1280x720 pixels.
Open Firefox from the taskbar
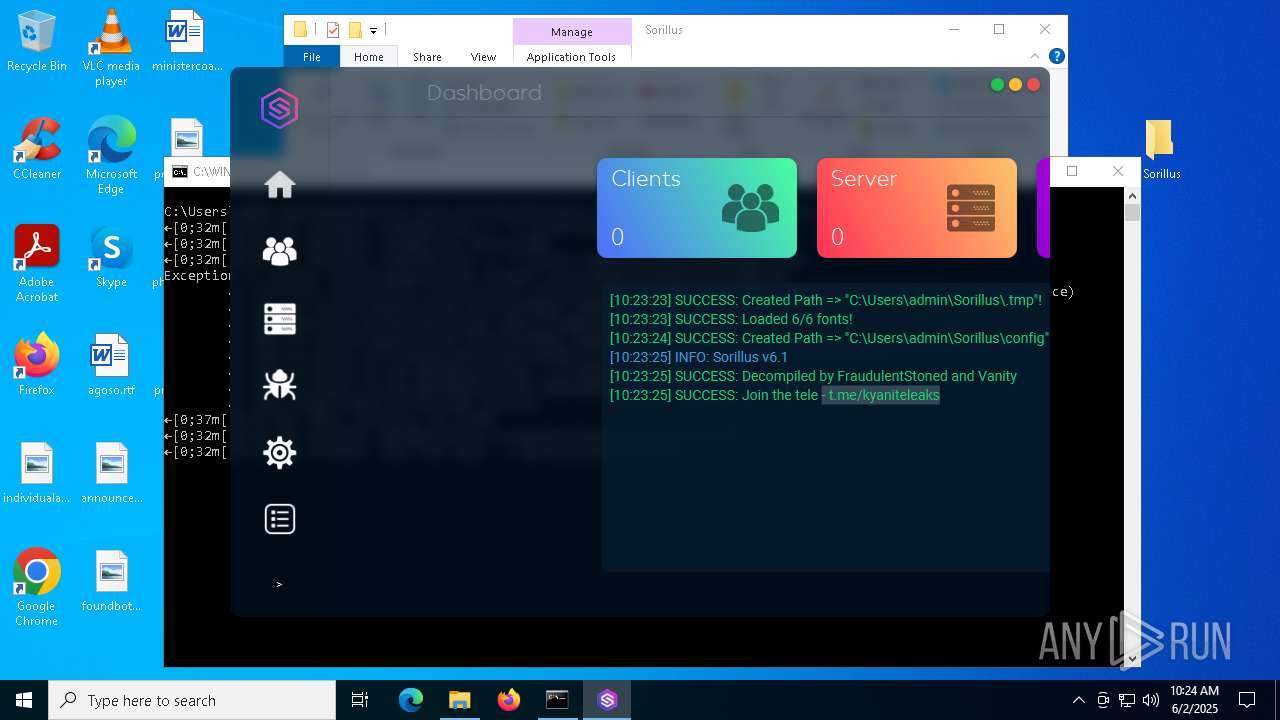[x=509, y=700]
